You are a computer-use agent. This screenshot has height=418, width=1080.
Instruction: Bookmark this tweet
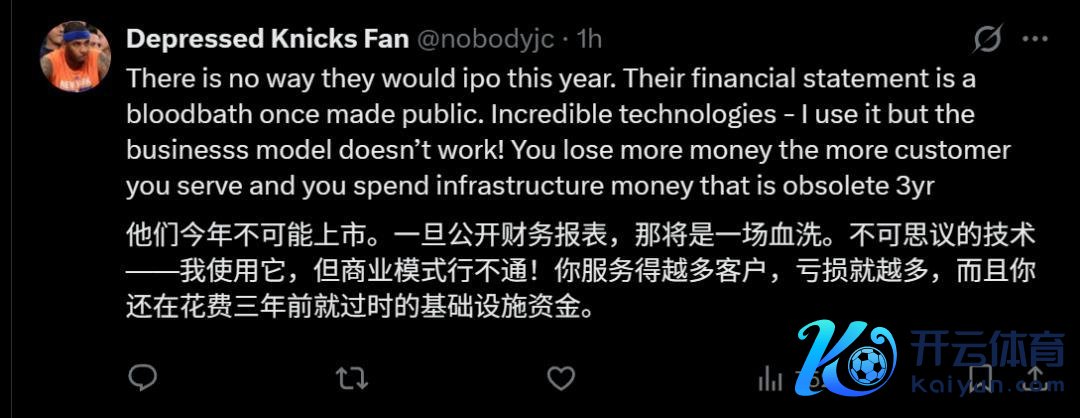pyautogui.click(x=981, y=376)
